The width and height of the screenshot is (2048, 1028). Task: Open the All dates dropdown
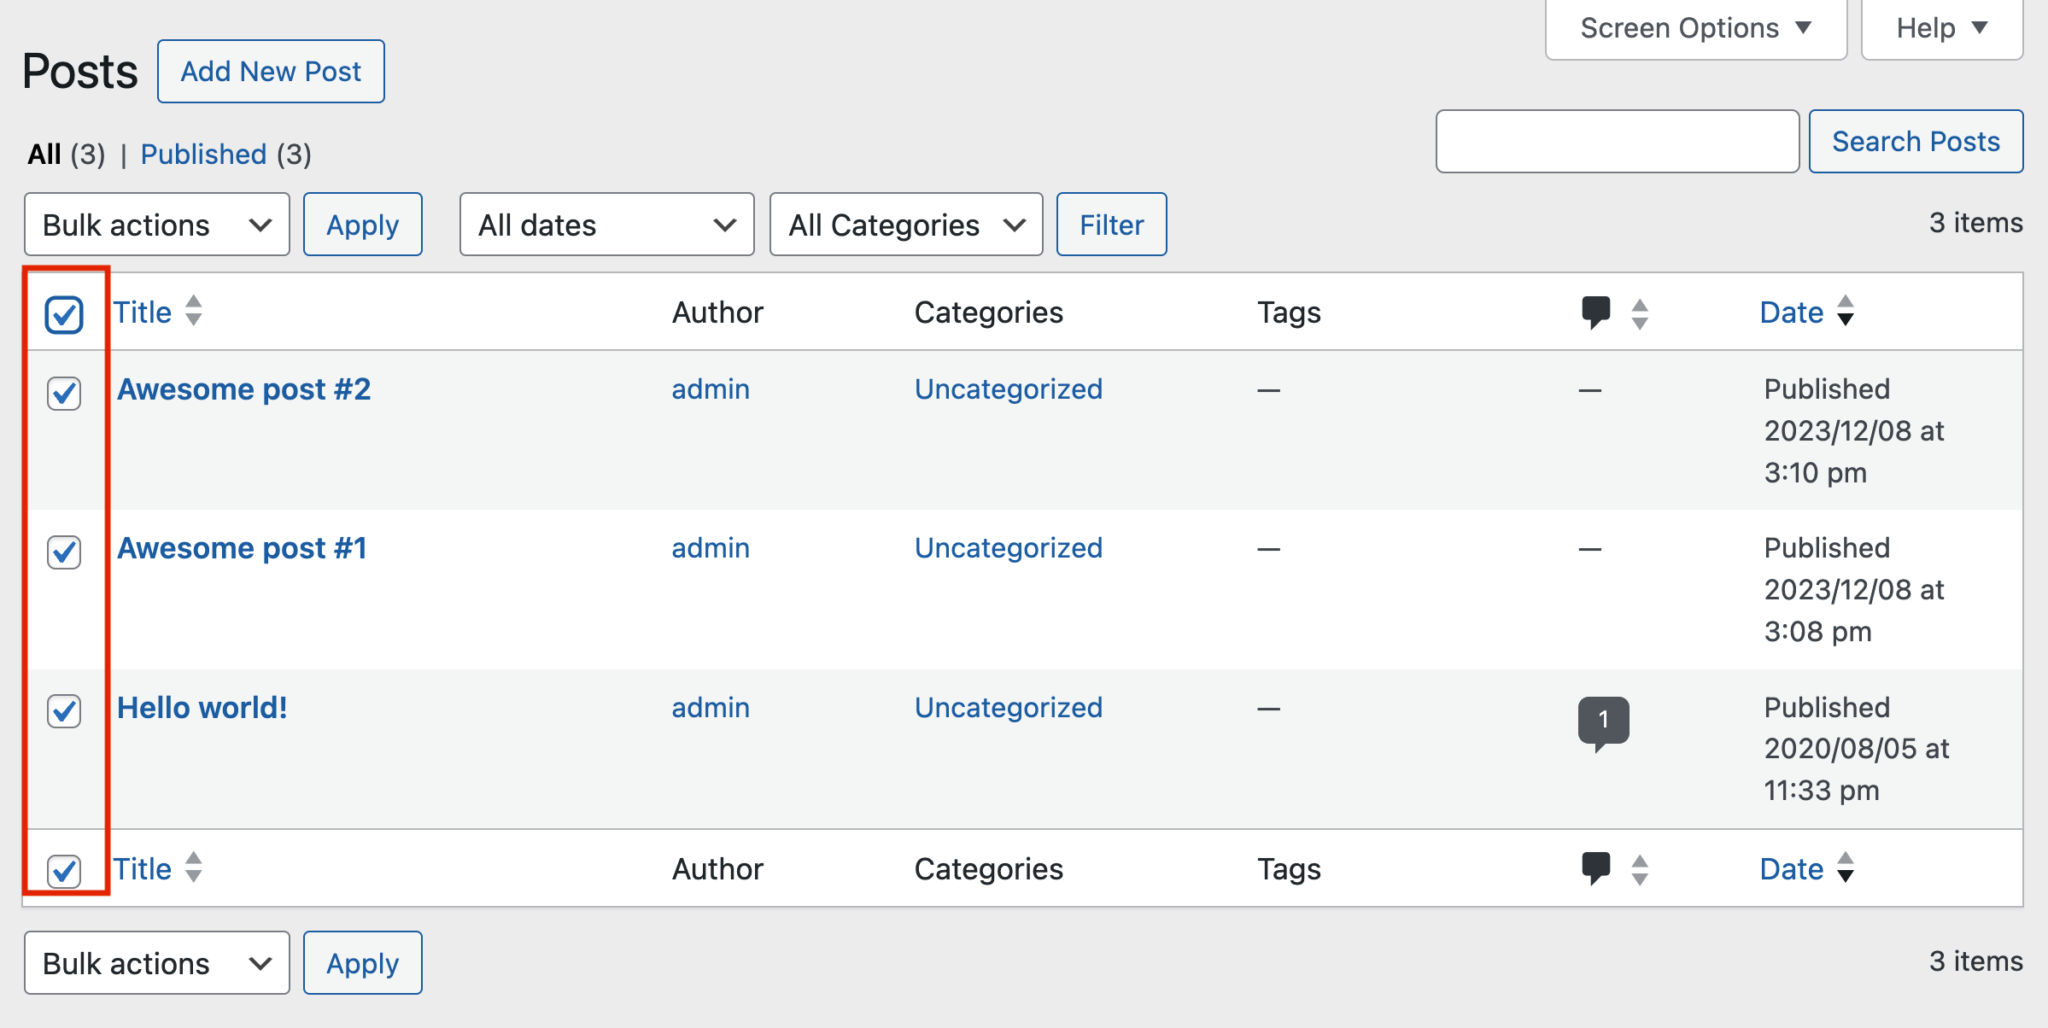click(605, 224)
